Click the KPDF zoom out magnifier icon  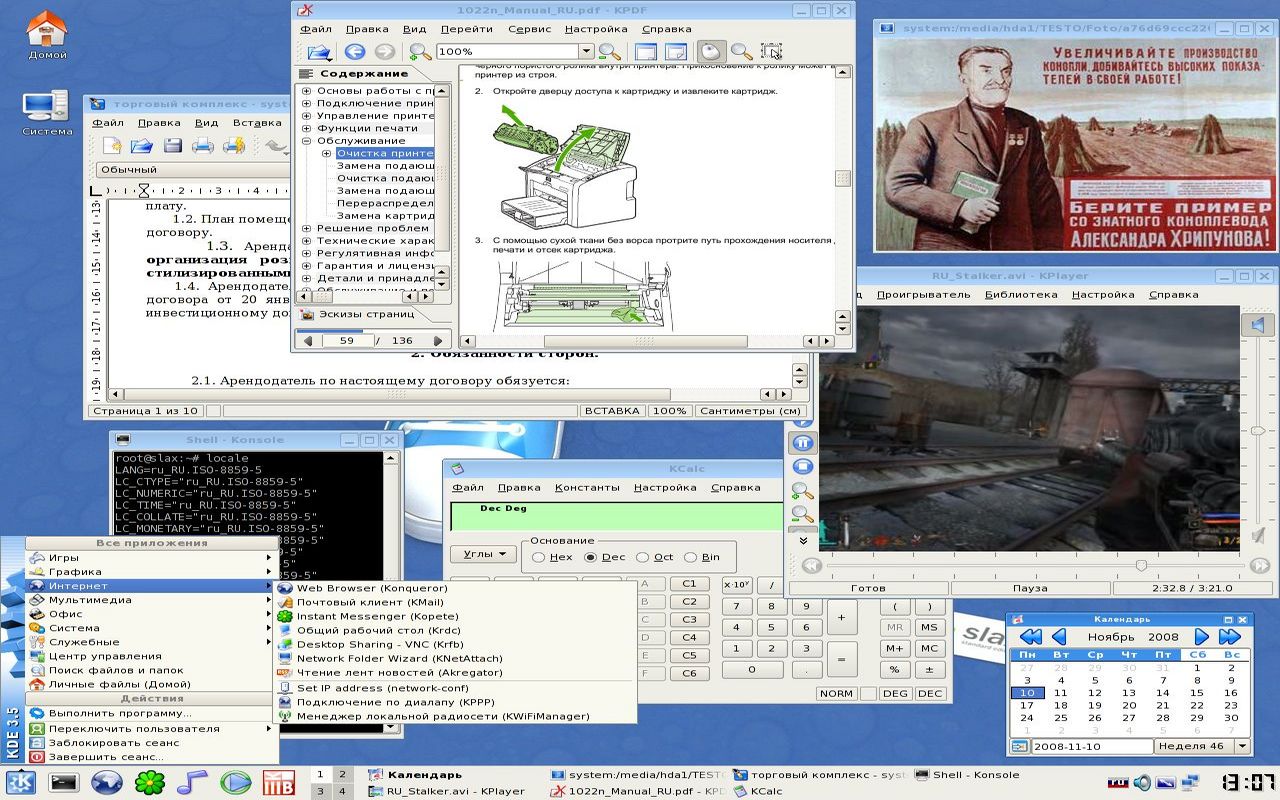point(609,52)
